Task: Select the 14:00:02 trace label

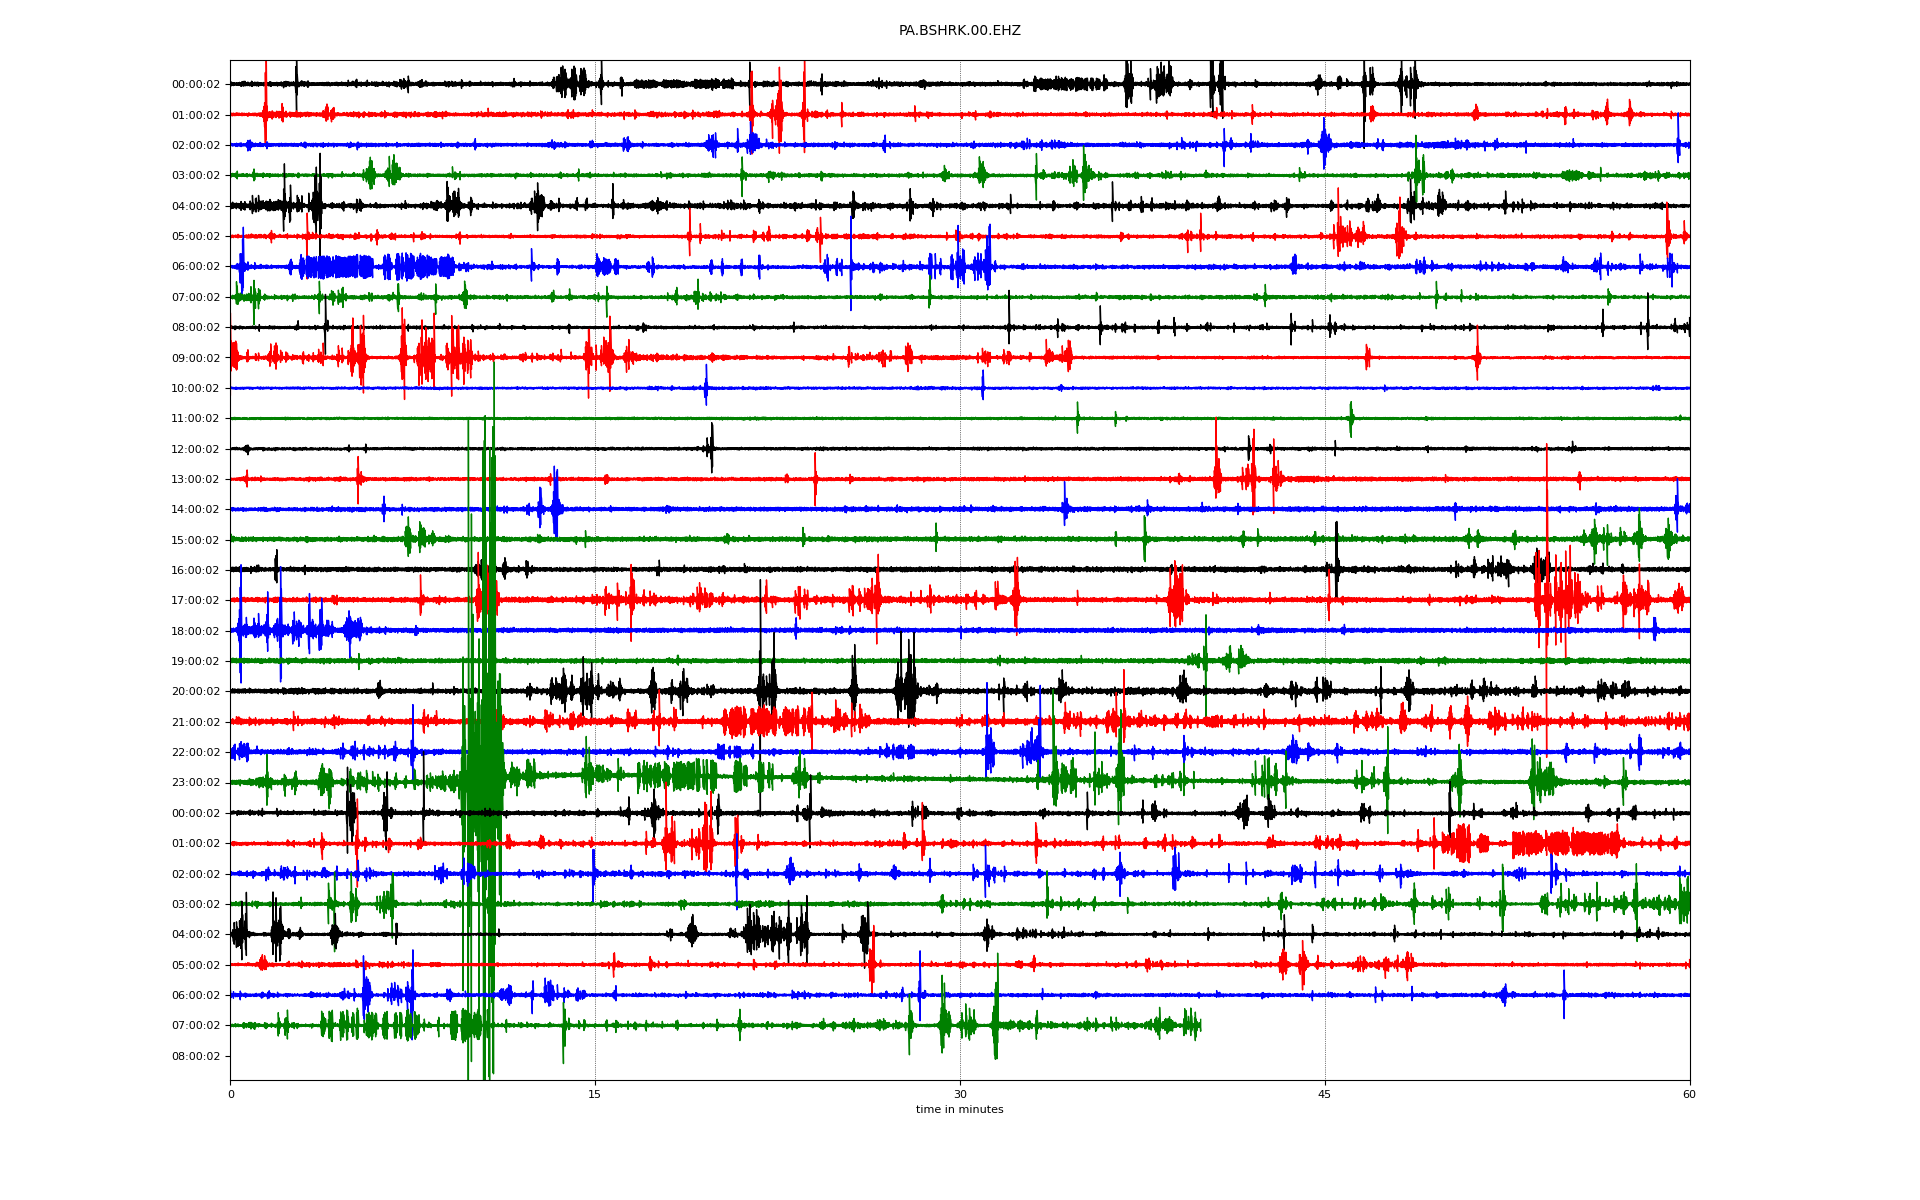Action: click(195, 510)
